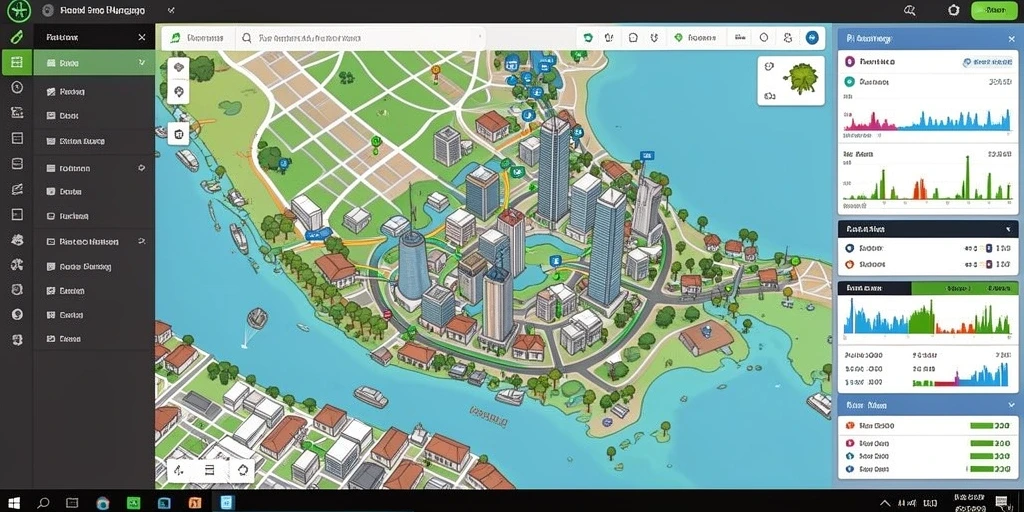
Task: Click the green circular app logo
Action: (x=18, y=10)
